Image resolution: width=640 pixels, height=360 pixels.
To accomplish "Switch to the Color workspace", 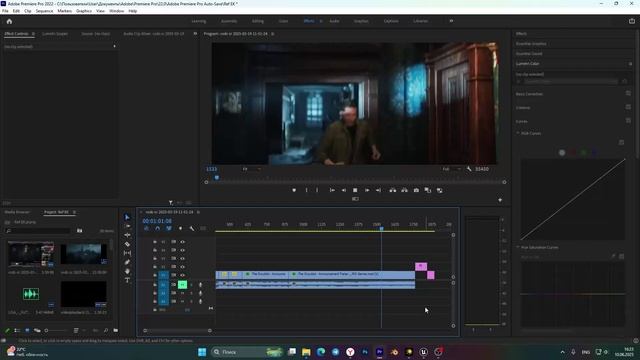I will [283, 21].
